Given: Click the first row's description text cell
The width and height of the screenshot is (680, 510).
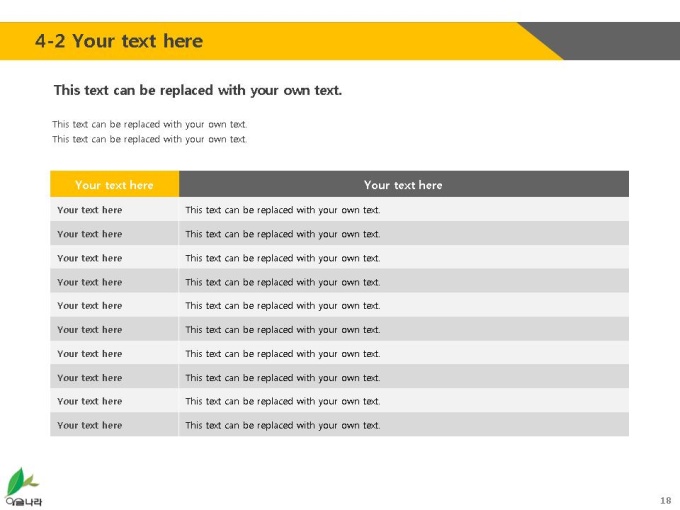Looking at the screenshot, I should [x=404, y=210].
